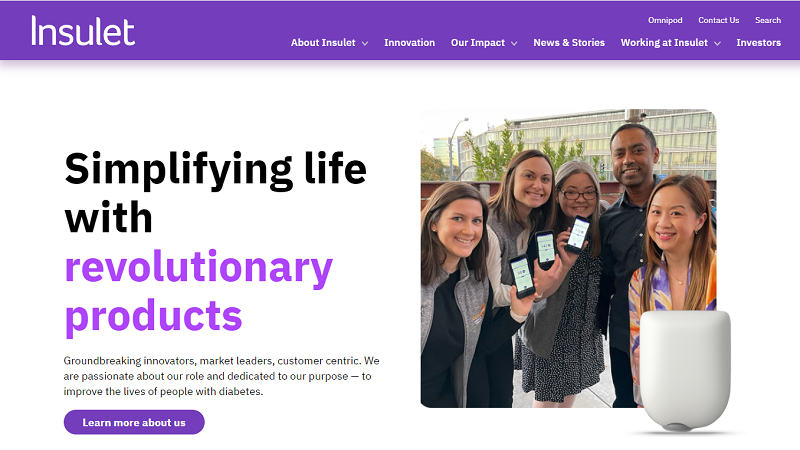Expand the chevron beside Our Impact
The width and height of the screenshot is (800, 450).
click(514, 43)
